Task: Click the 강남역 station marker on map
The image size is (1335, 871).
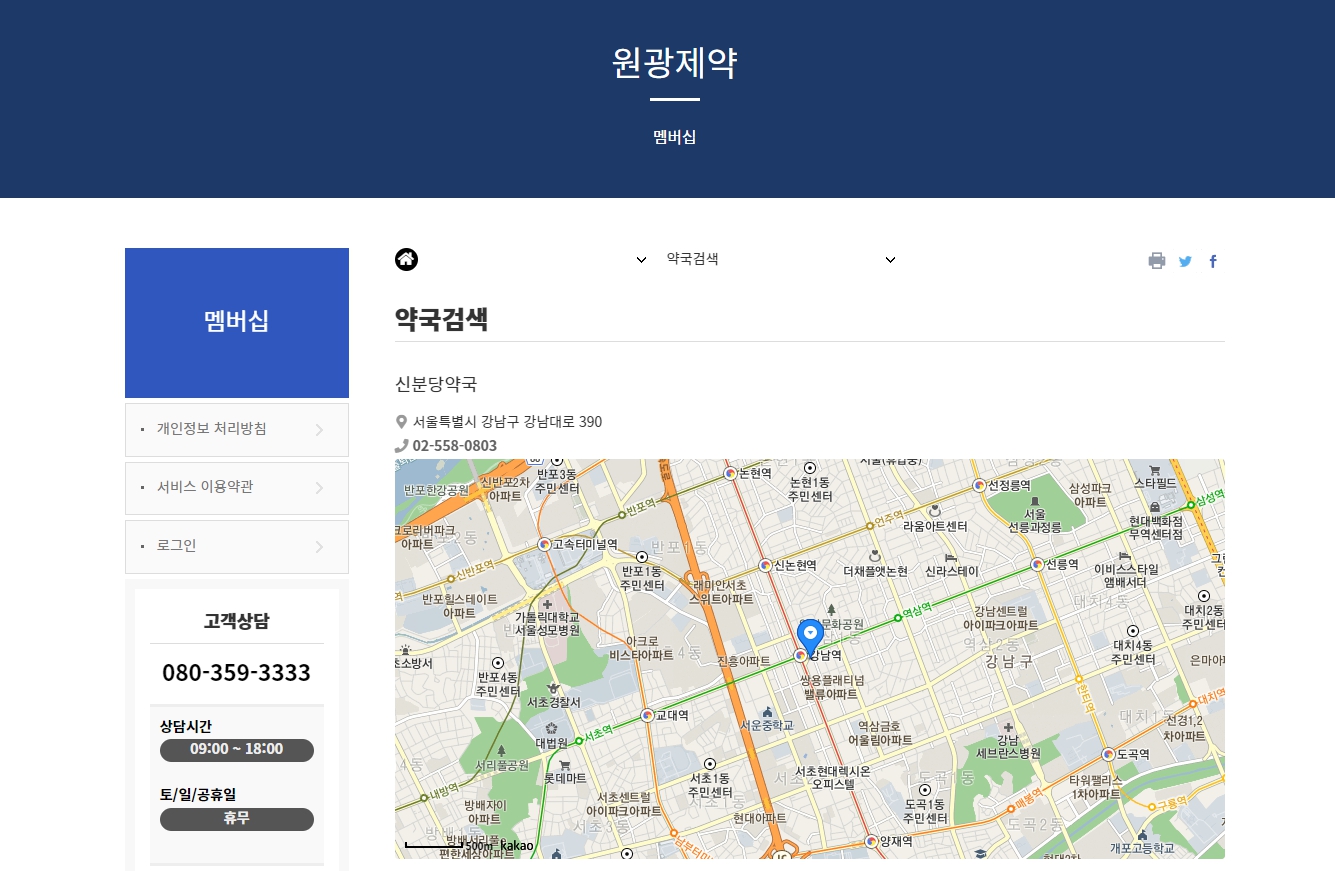Action: pyautogui.click(x=801, y=655)
